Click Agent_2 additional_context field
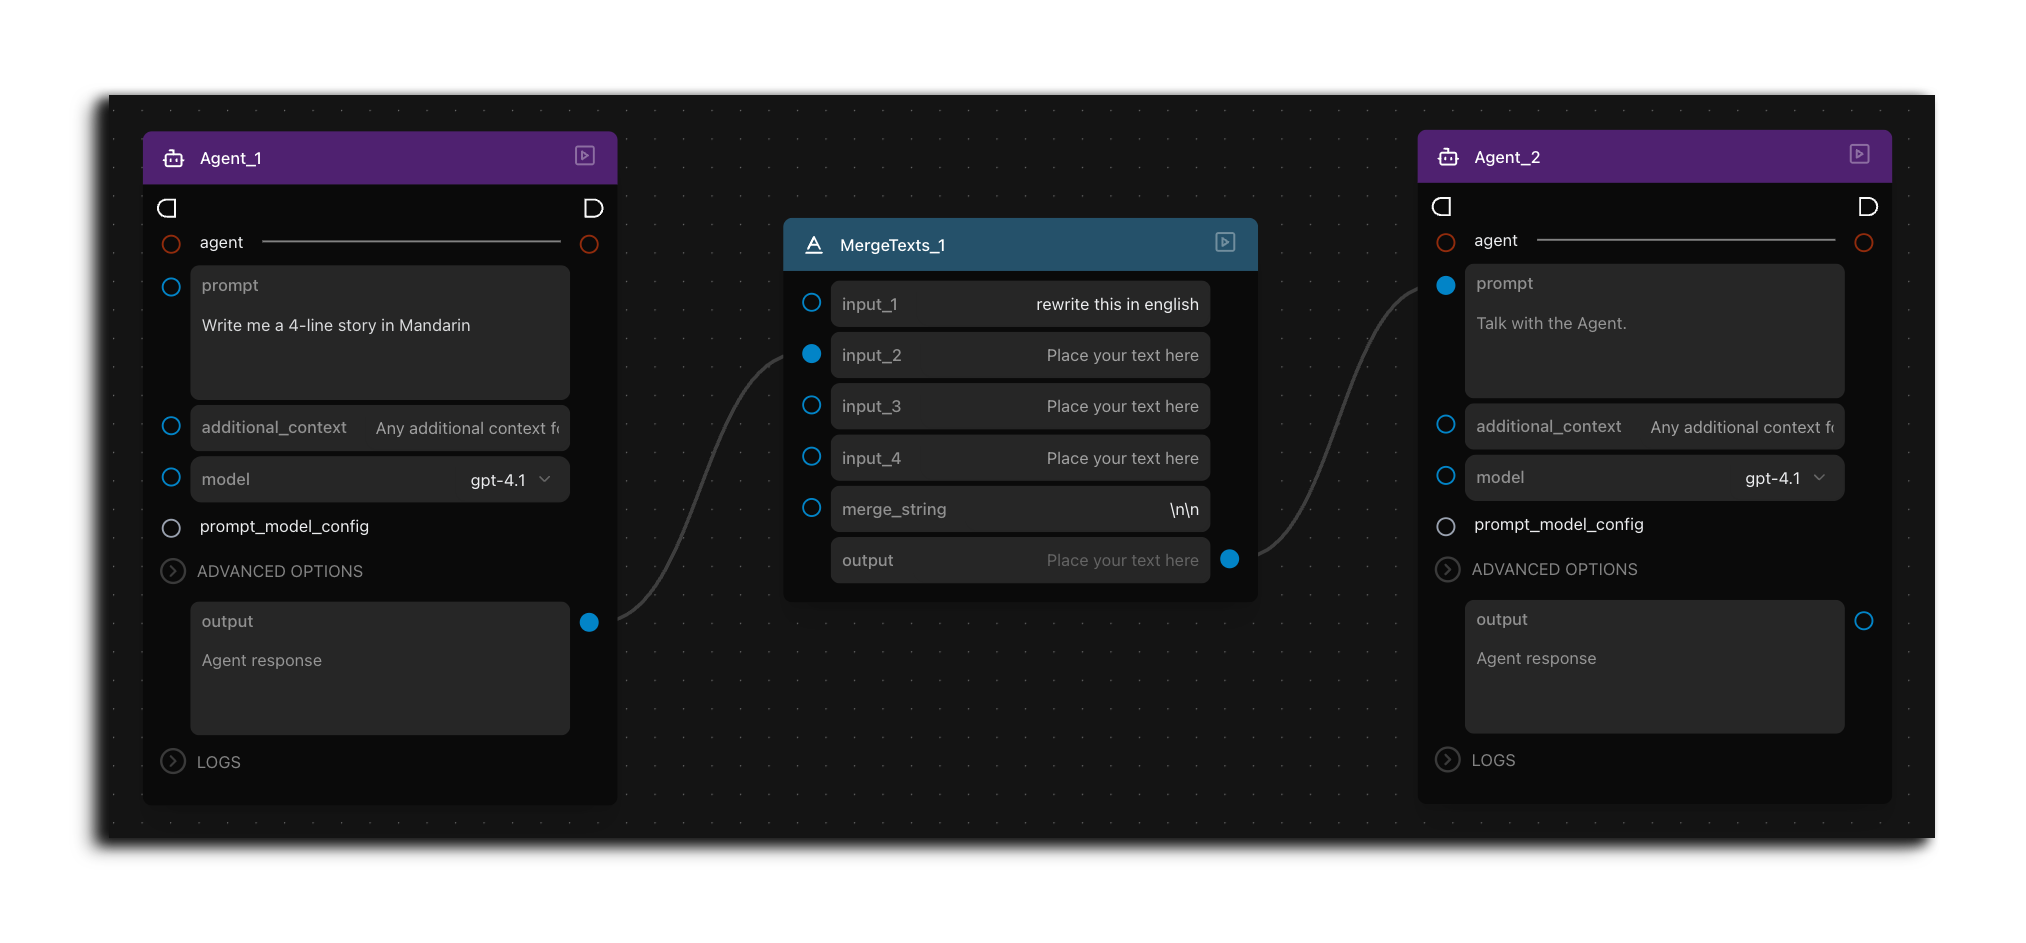2026x943 pixels. click(1655, 426)
